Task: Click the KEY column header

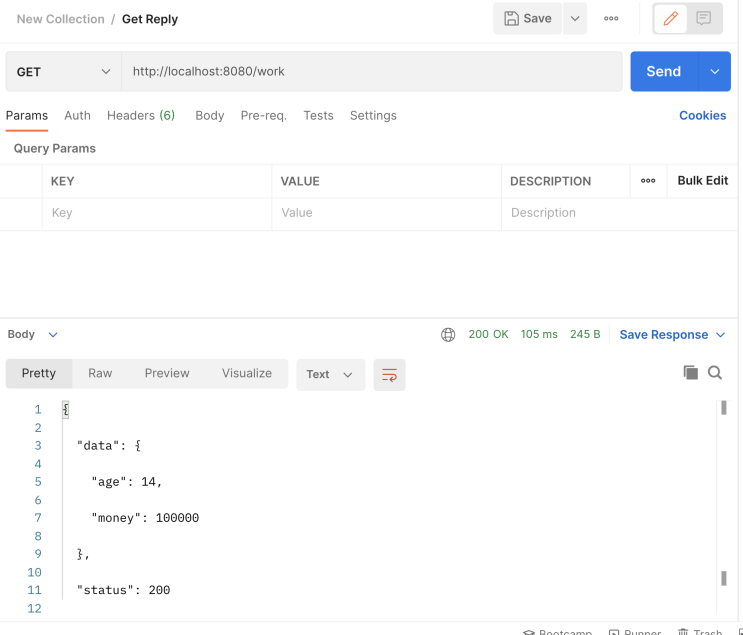Action: 63,181
